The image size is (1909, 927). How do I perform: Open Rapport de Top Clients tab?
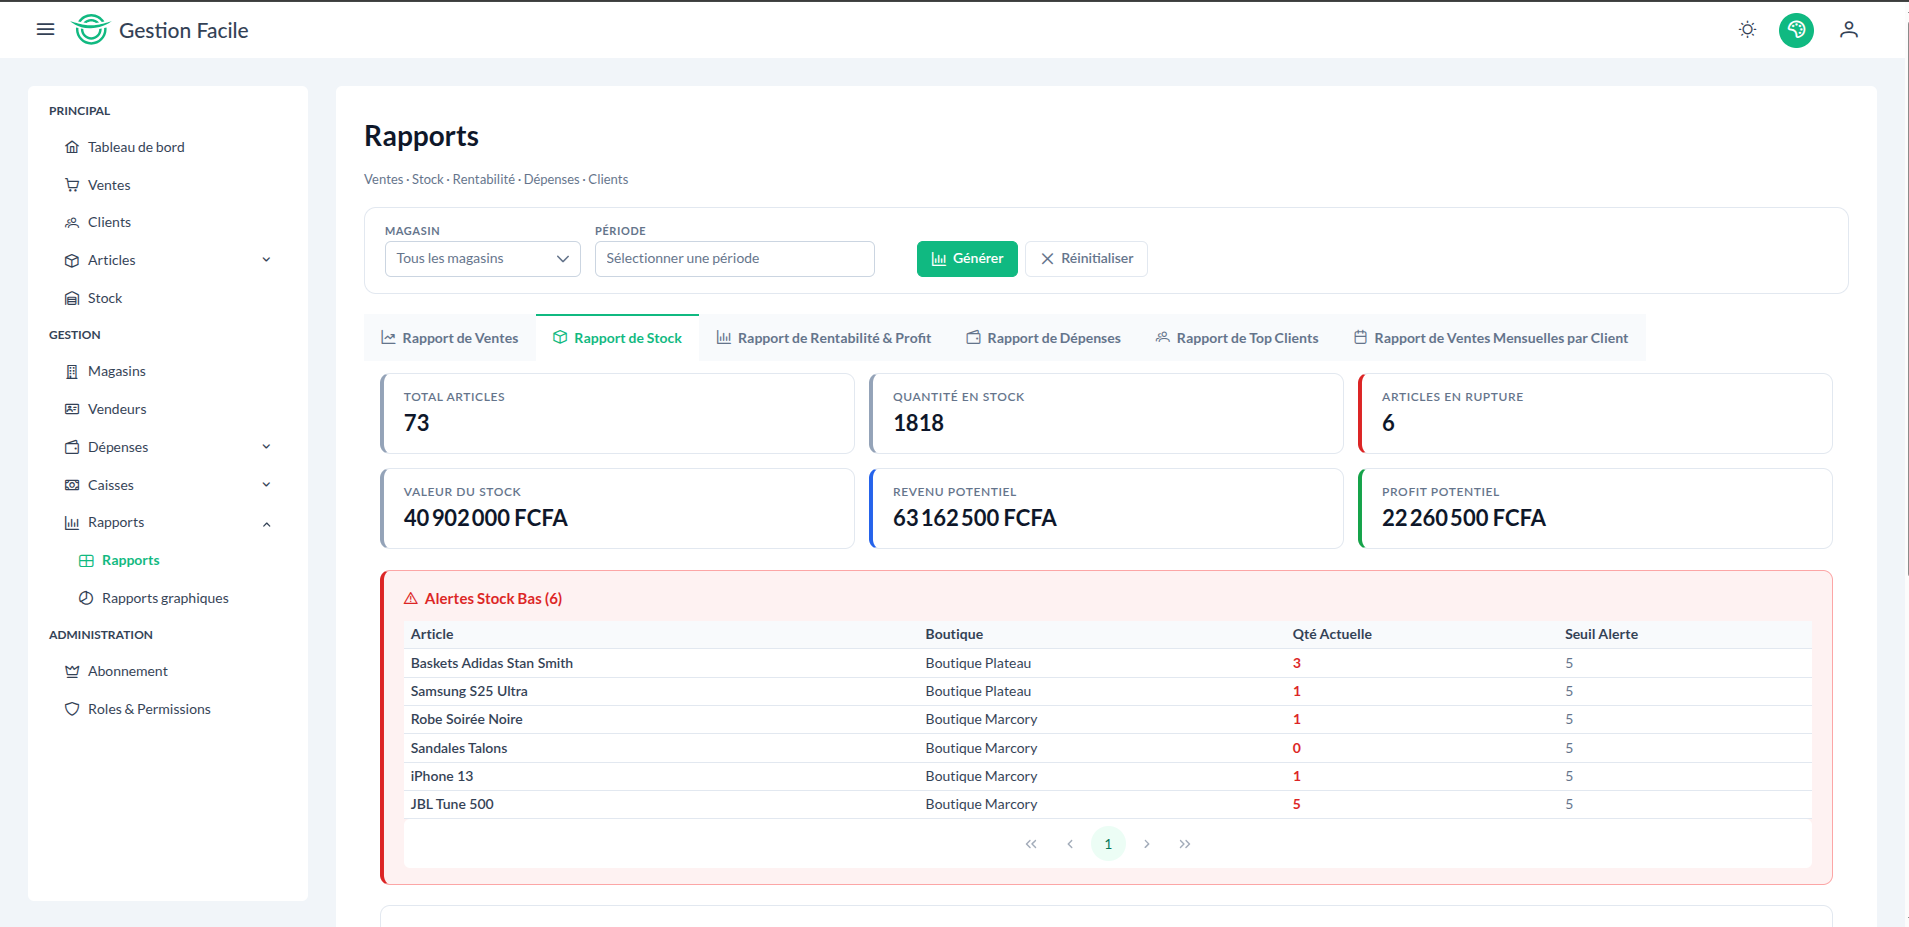click(1237, 338)
